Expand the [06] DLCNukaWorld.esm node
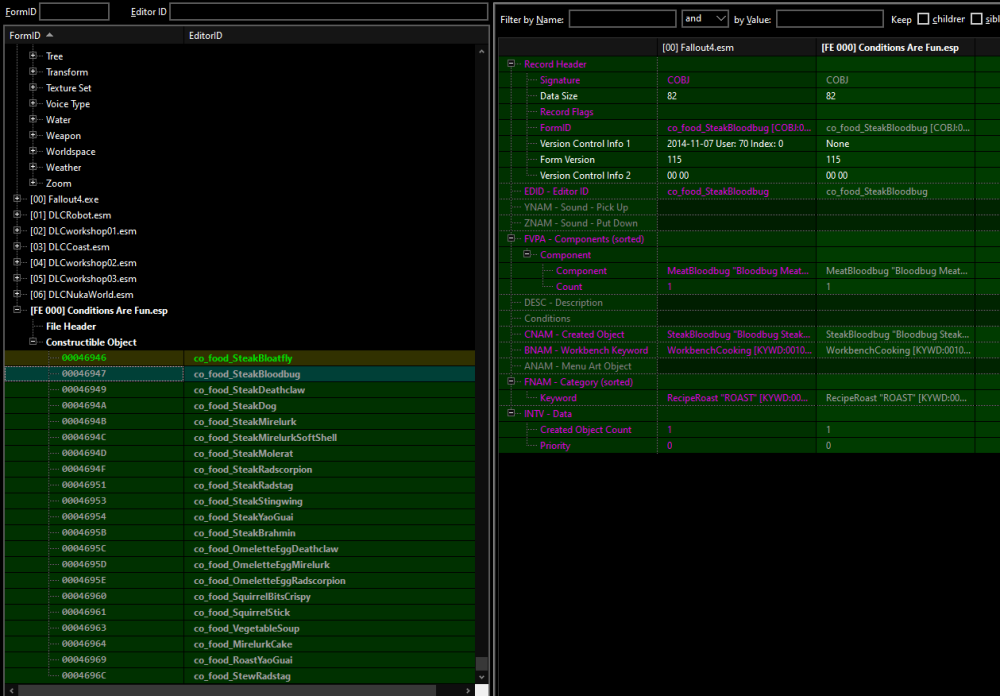This screenshot has height=696, width=1000. click(x=17, y=294)
